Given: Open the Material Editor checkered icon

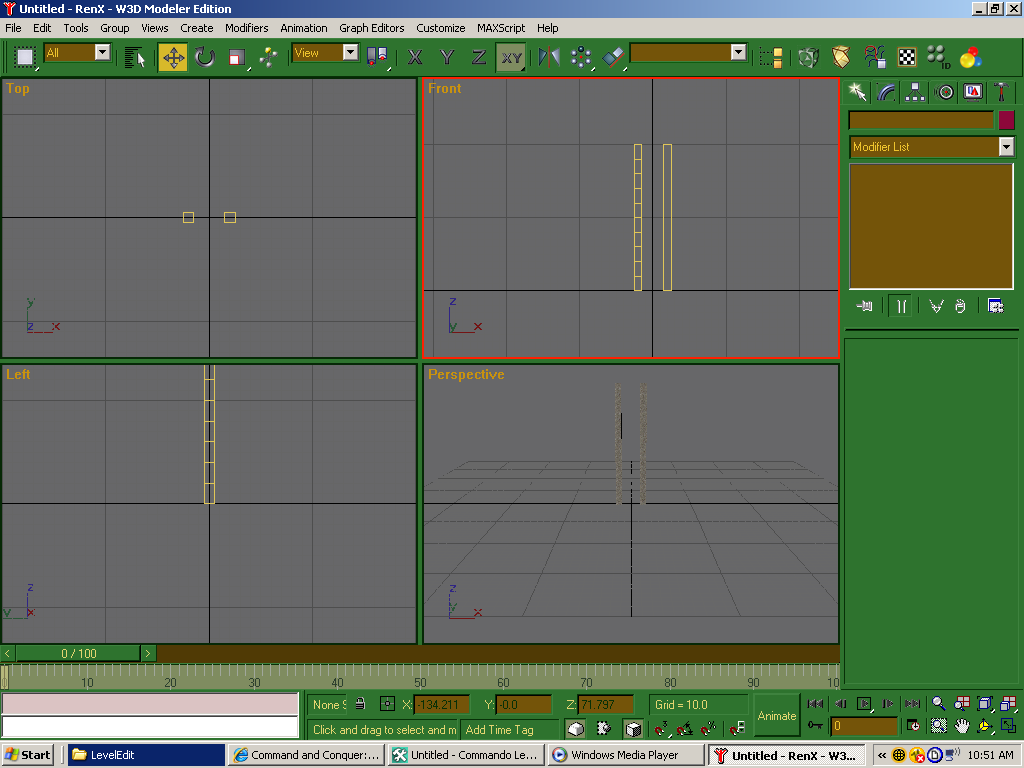Looking at the screenshot, I should tap(907, 57).
